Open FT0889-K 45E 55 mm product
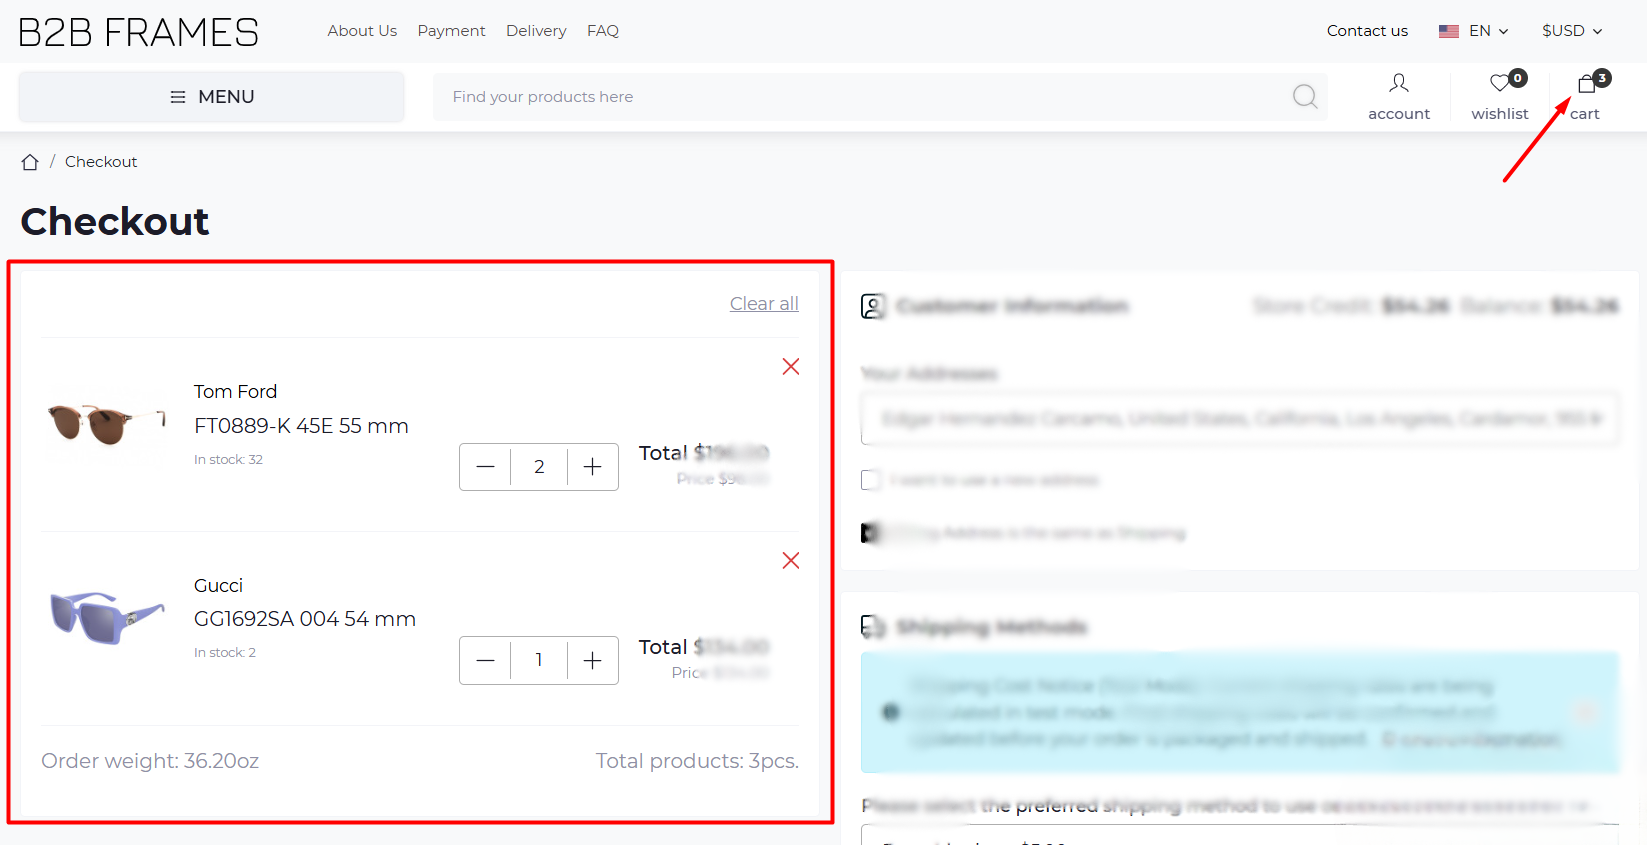The height and width of the screenshot is (845, 1647). 301,426
